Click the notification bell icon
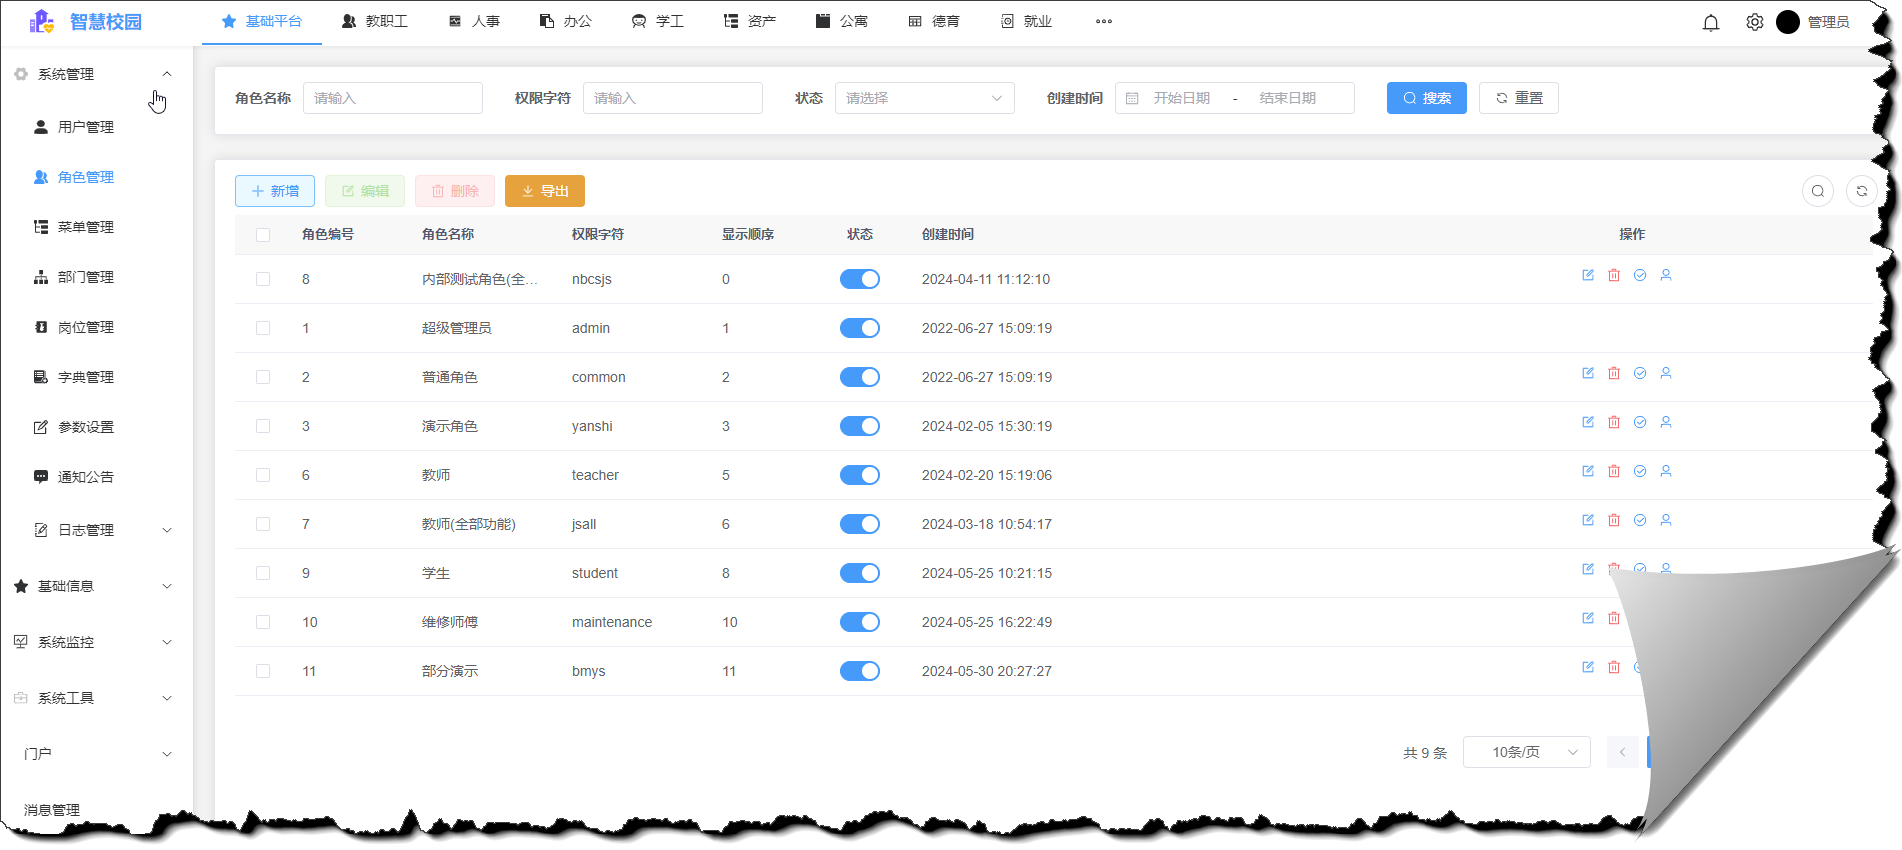The image size is (1902, 850). click(x=1711, y=22)
